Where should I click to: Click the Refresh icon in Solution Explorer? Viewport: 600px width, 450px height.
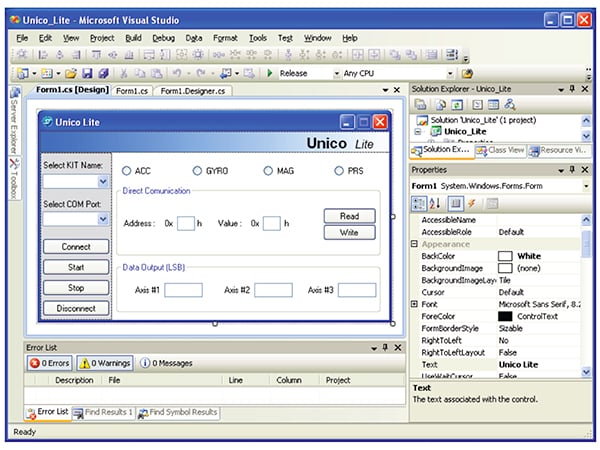tap(457, 104)
